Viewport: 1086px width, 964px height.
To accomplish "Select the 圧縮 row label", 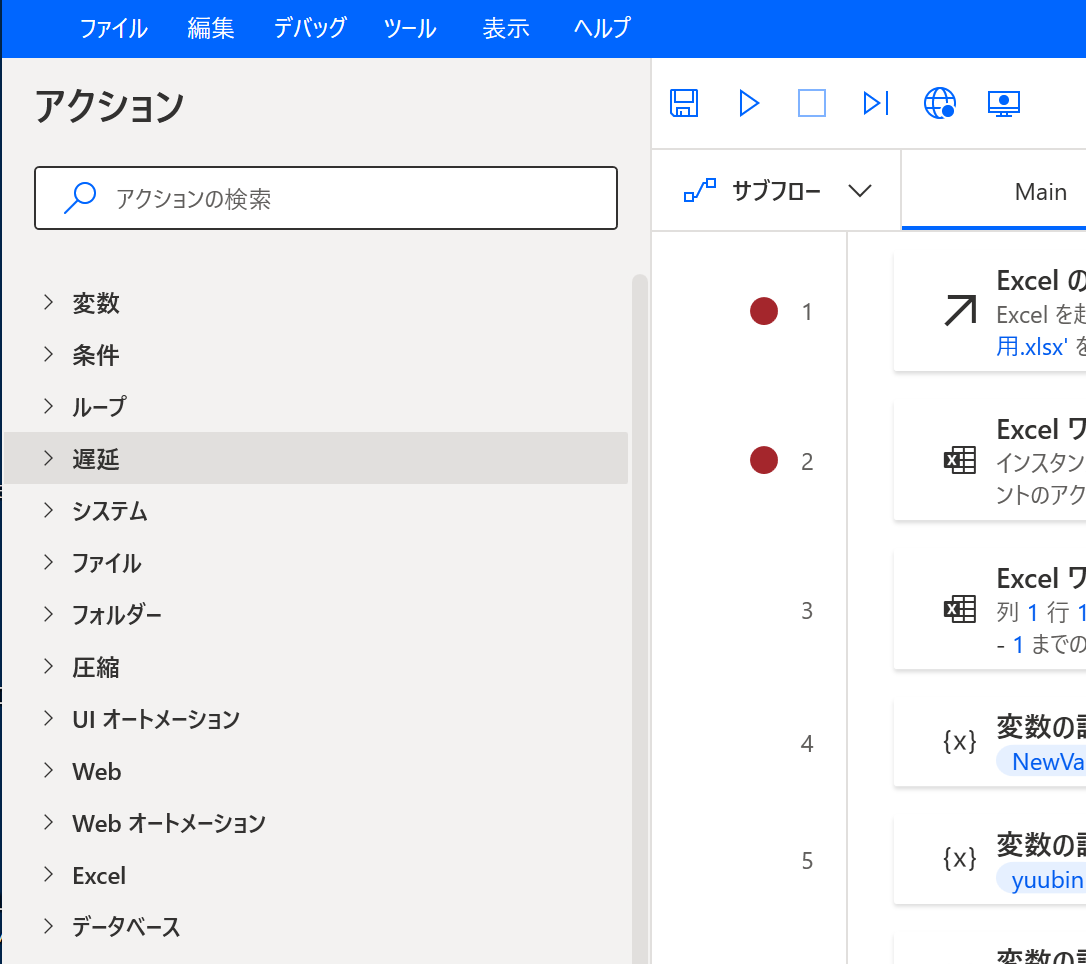I will pos(96,667).
